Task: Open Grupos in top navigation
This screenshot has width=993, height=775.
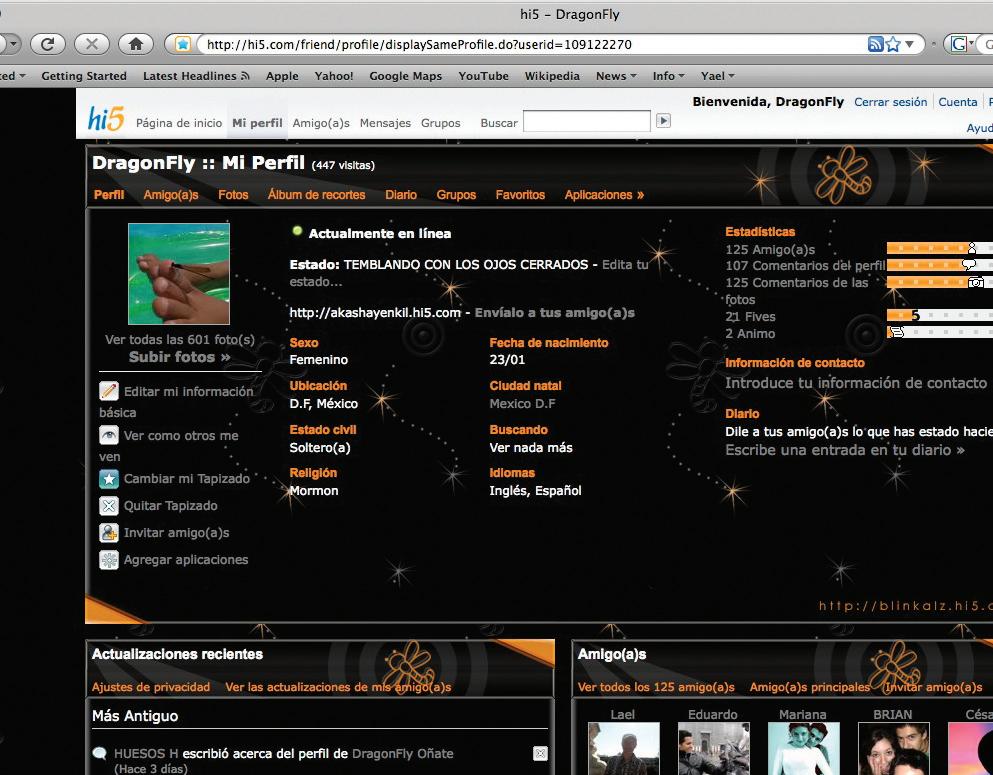Action: click(x=440, y=123)
